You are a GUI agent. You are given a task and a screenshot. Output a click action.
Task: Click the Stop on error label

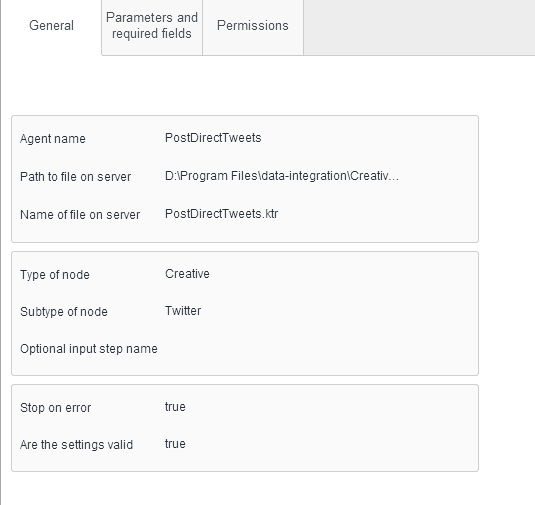point(55,408)
